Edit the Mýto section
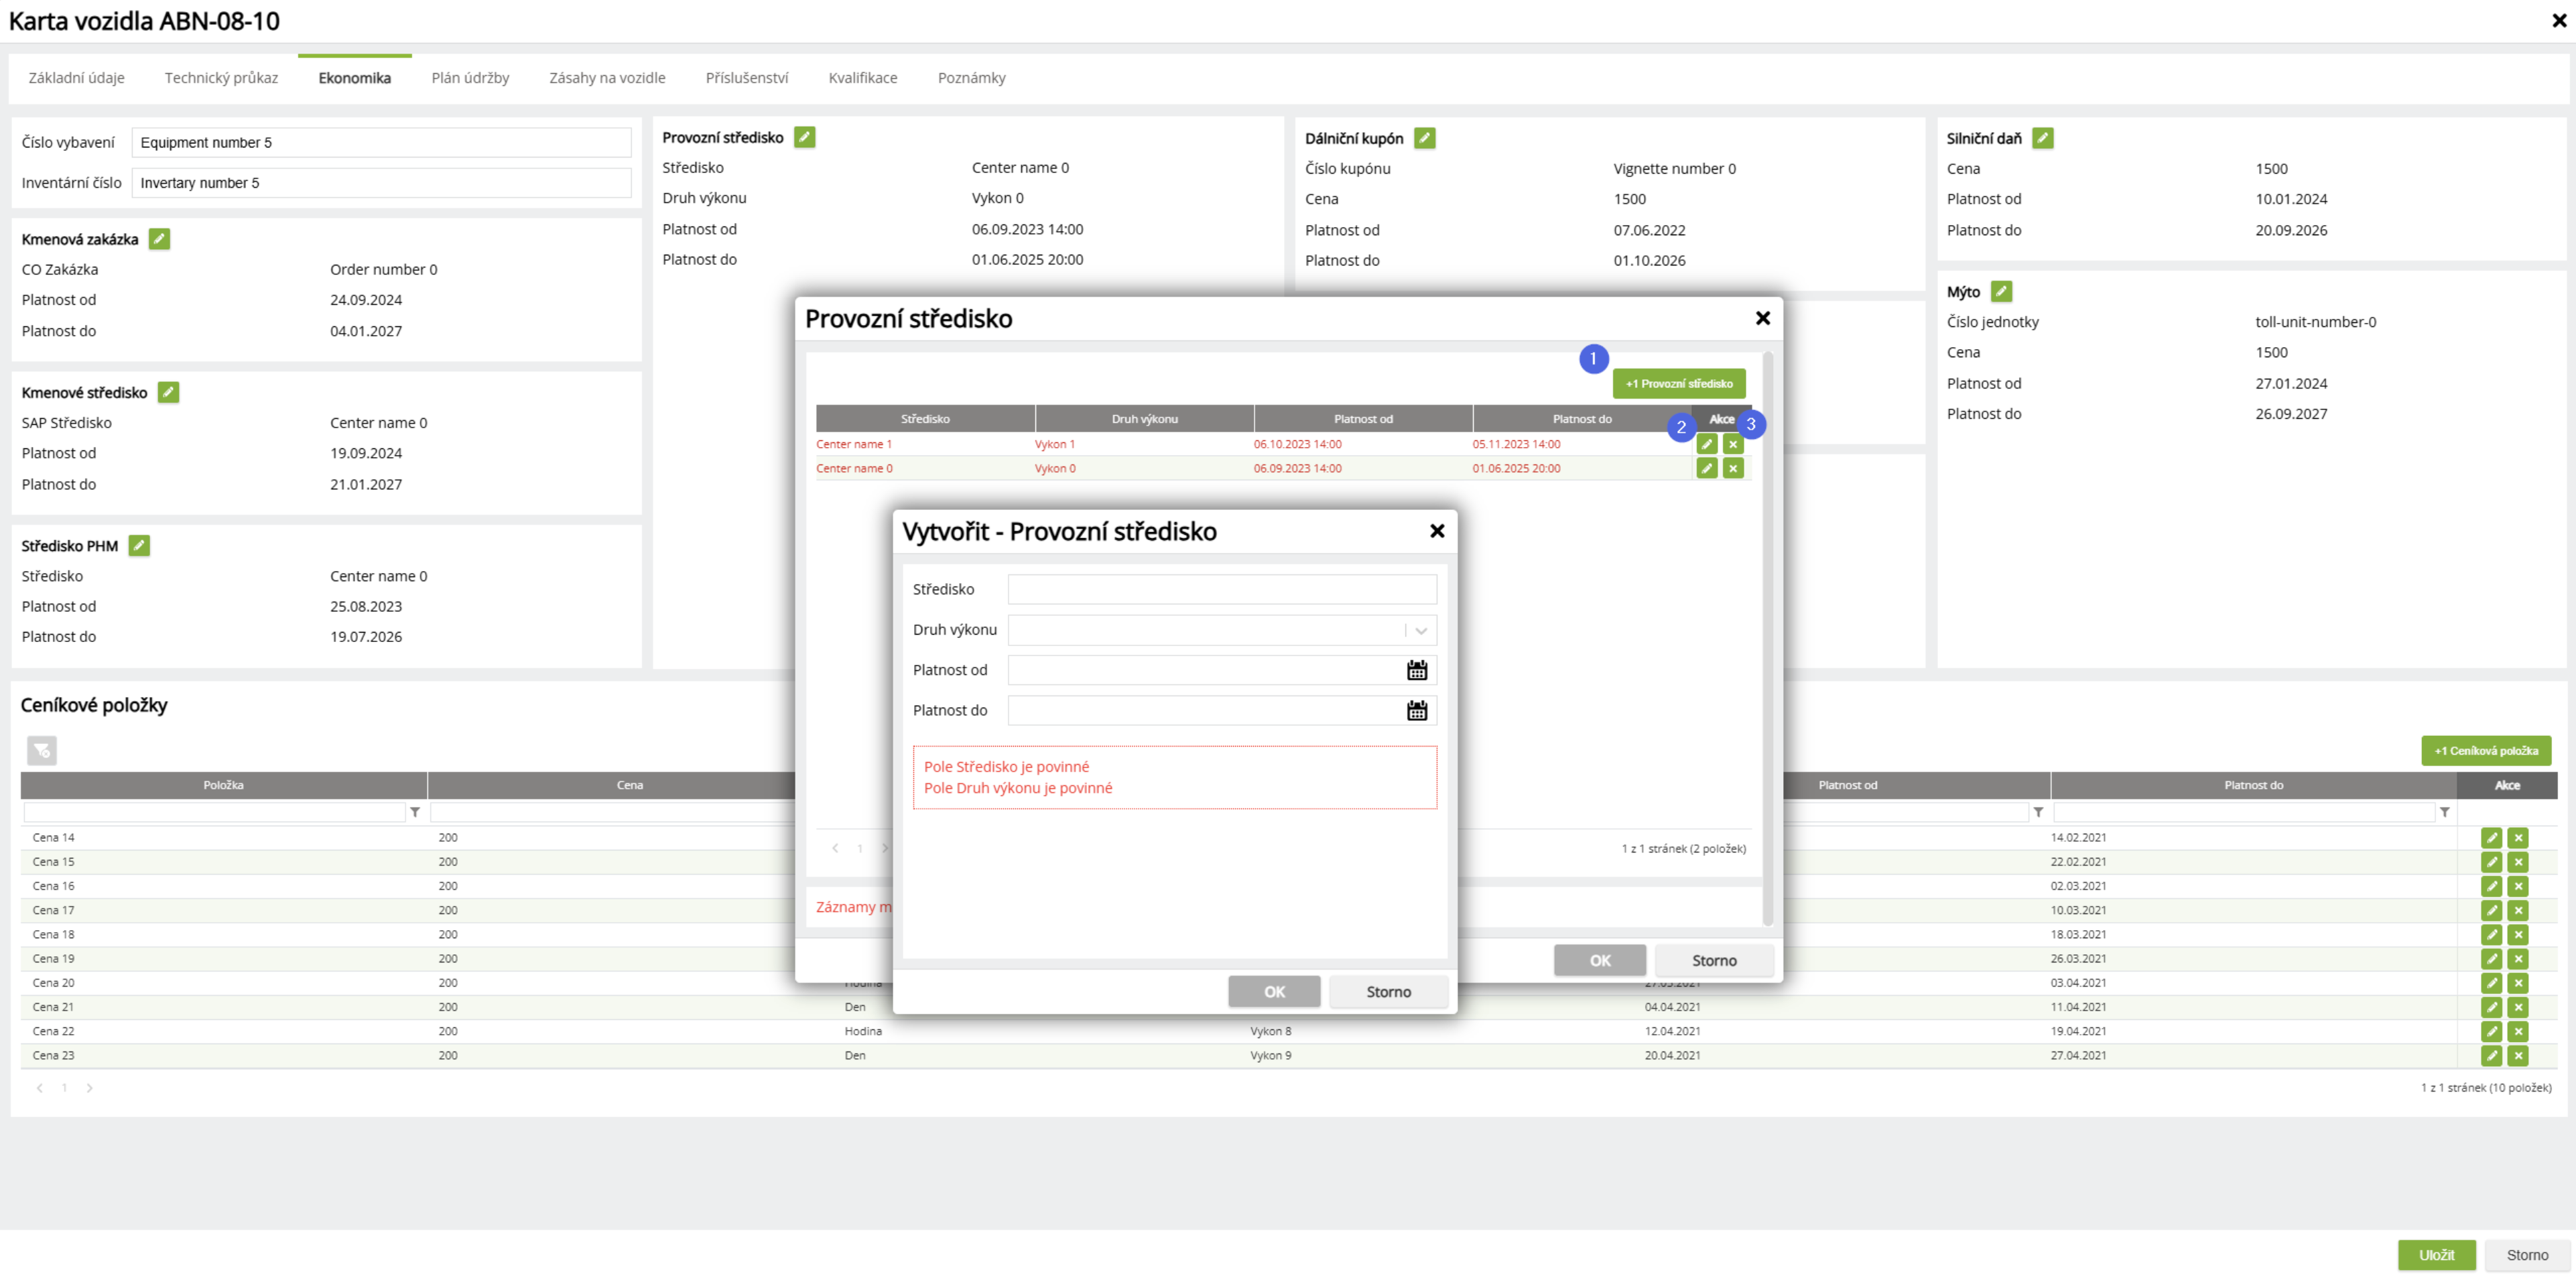 [x=2001, y=291]
